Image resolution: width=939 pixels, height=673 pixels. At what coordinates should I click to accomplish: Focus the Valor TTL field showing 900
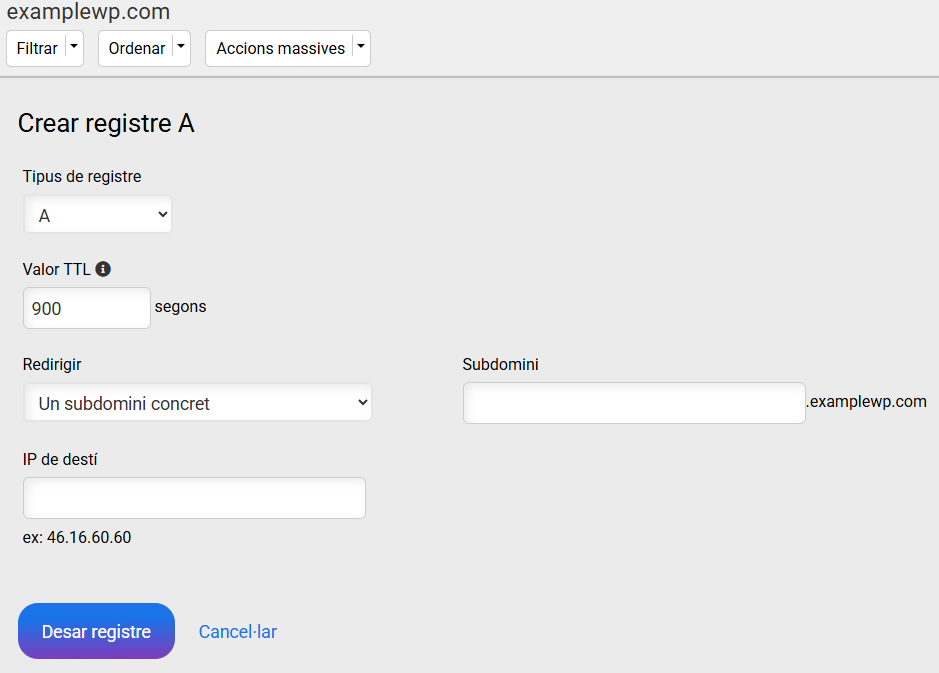click(86, 308)
